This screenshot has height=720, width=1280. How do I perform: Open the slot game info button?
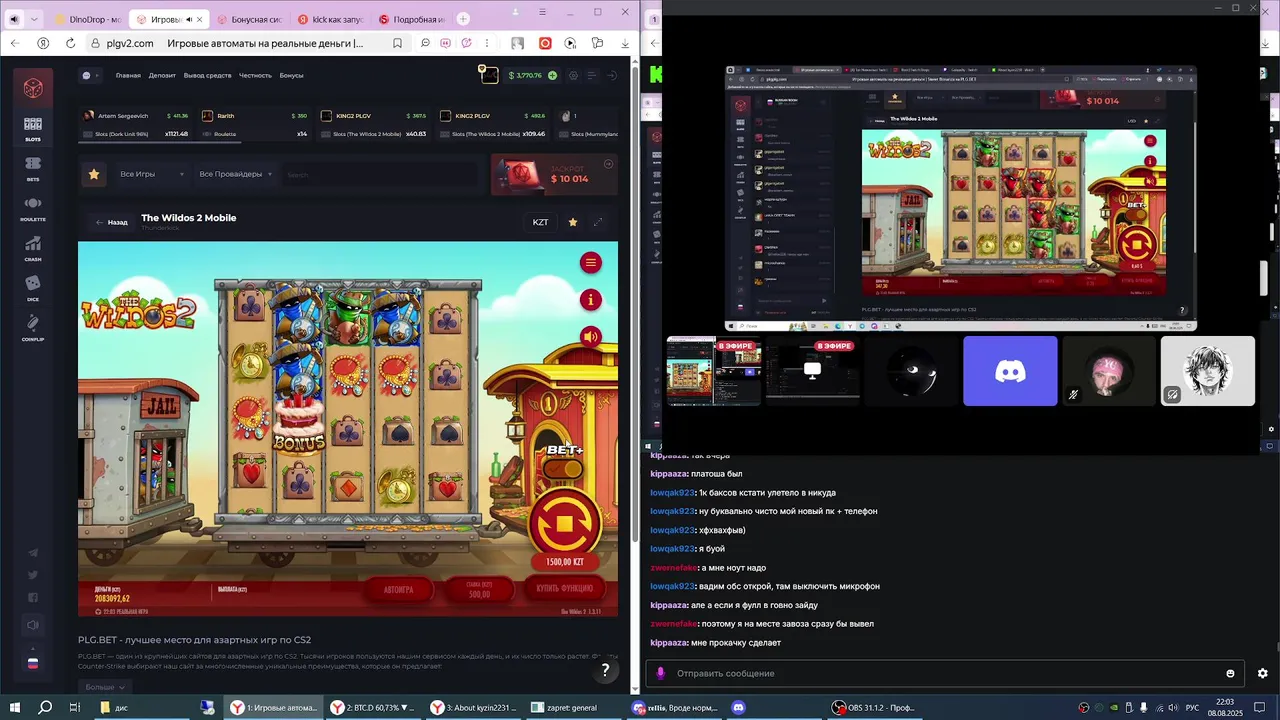(x=591, y=299)
